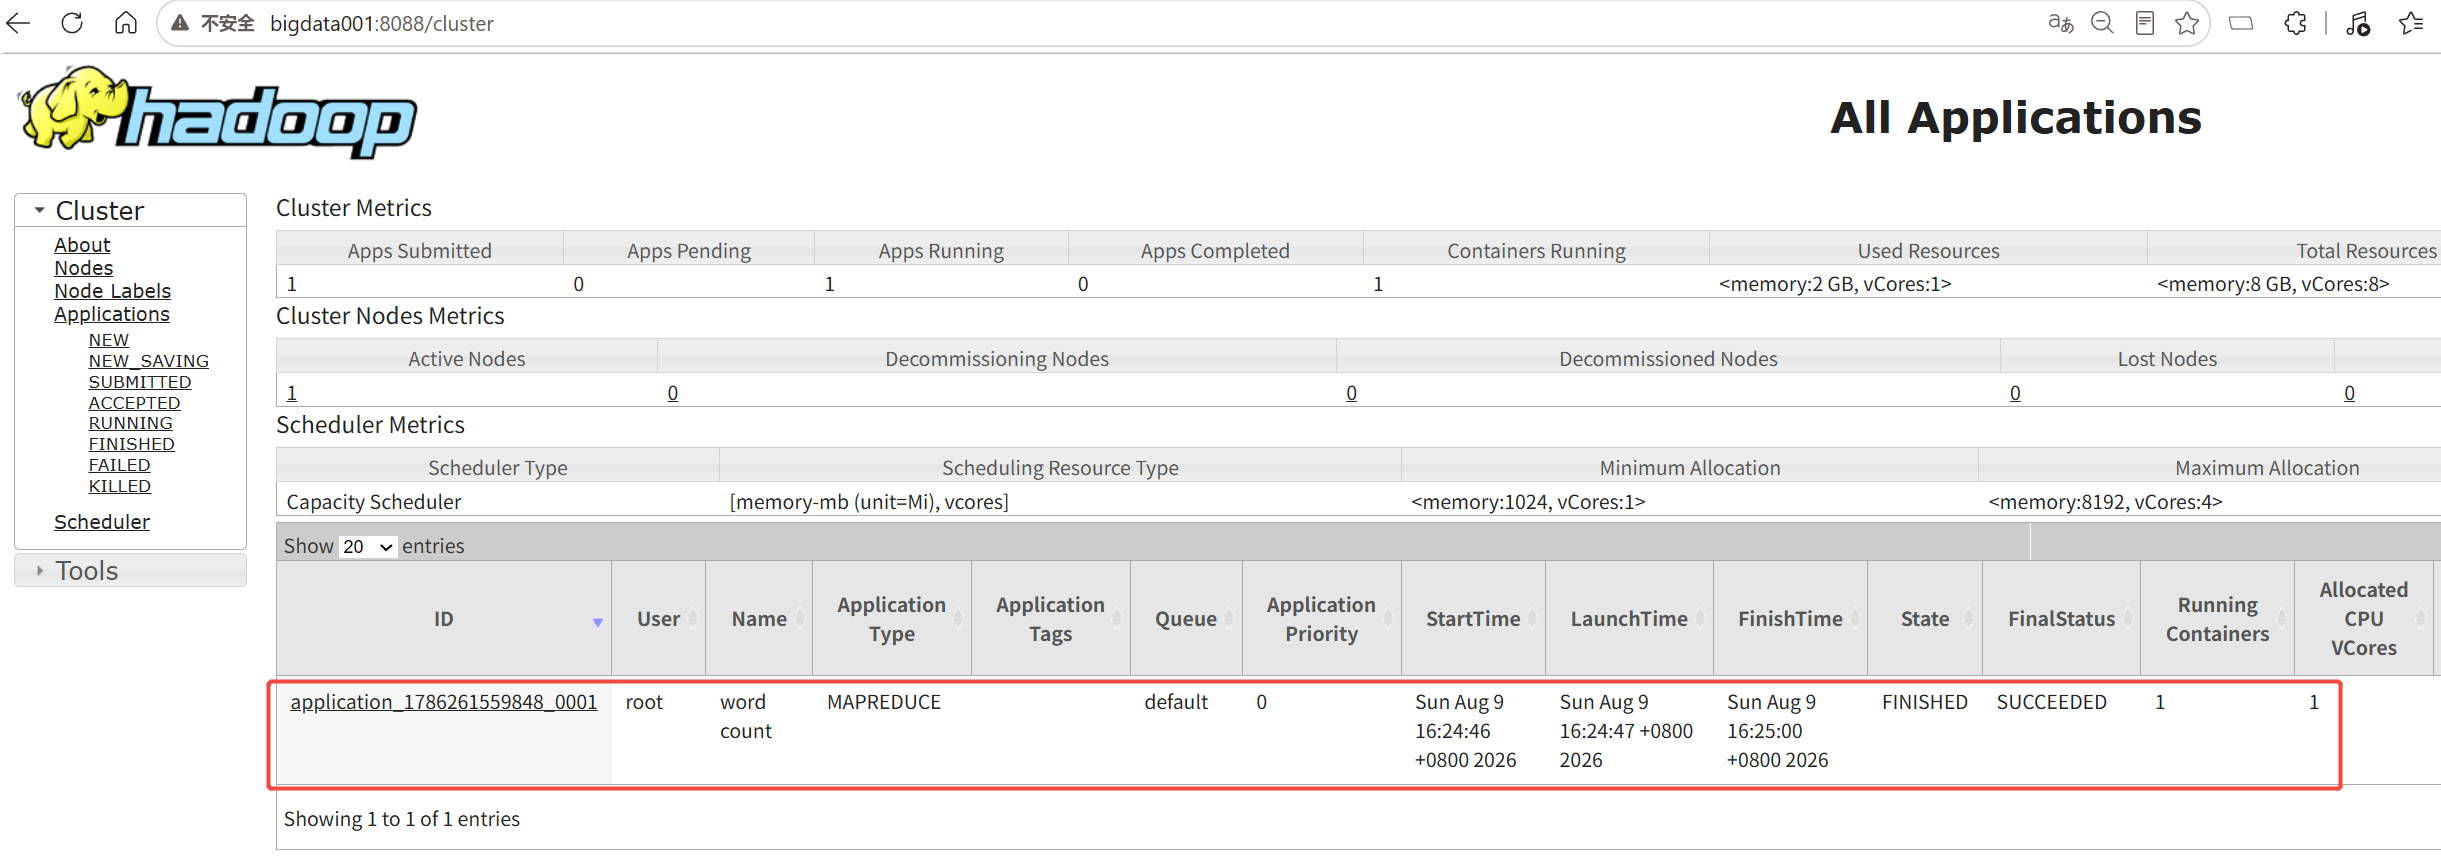Click the '<memory:8192, vCores:4>' maximum allocation value
The height and width of the screenshot is (859, 2441).
pyautogui.click(x=2105, y=502)
